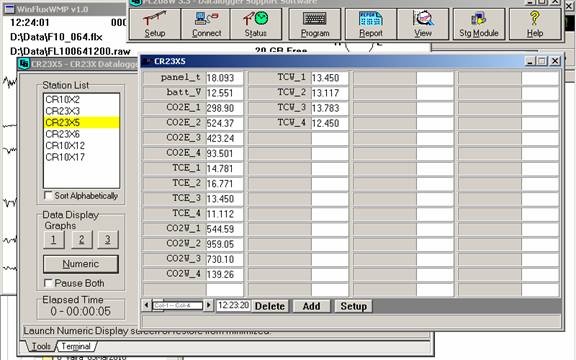Click the CO2E_3 value 423.24

(x=224, y=138)
